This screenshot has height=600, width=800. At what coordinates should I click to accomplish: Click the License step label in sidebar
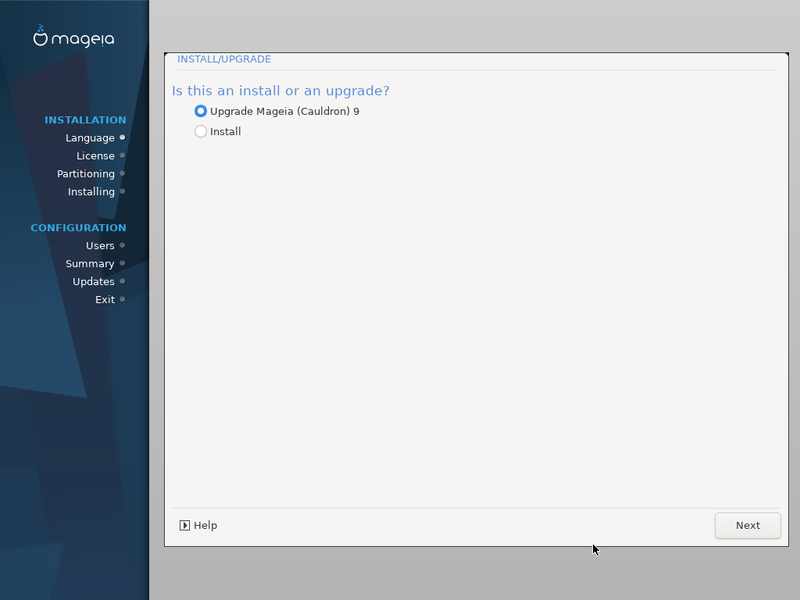(95, 156)
